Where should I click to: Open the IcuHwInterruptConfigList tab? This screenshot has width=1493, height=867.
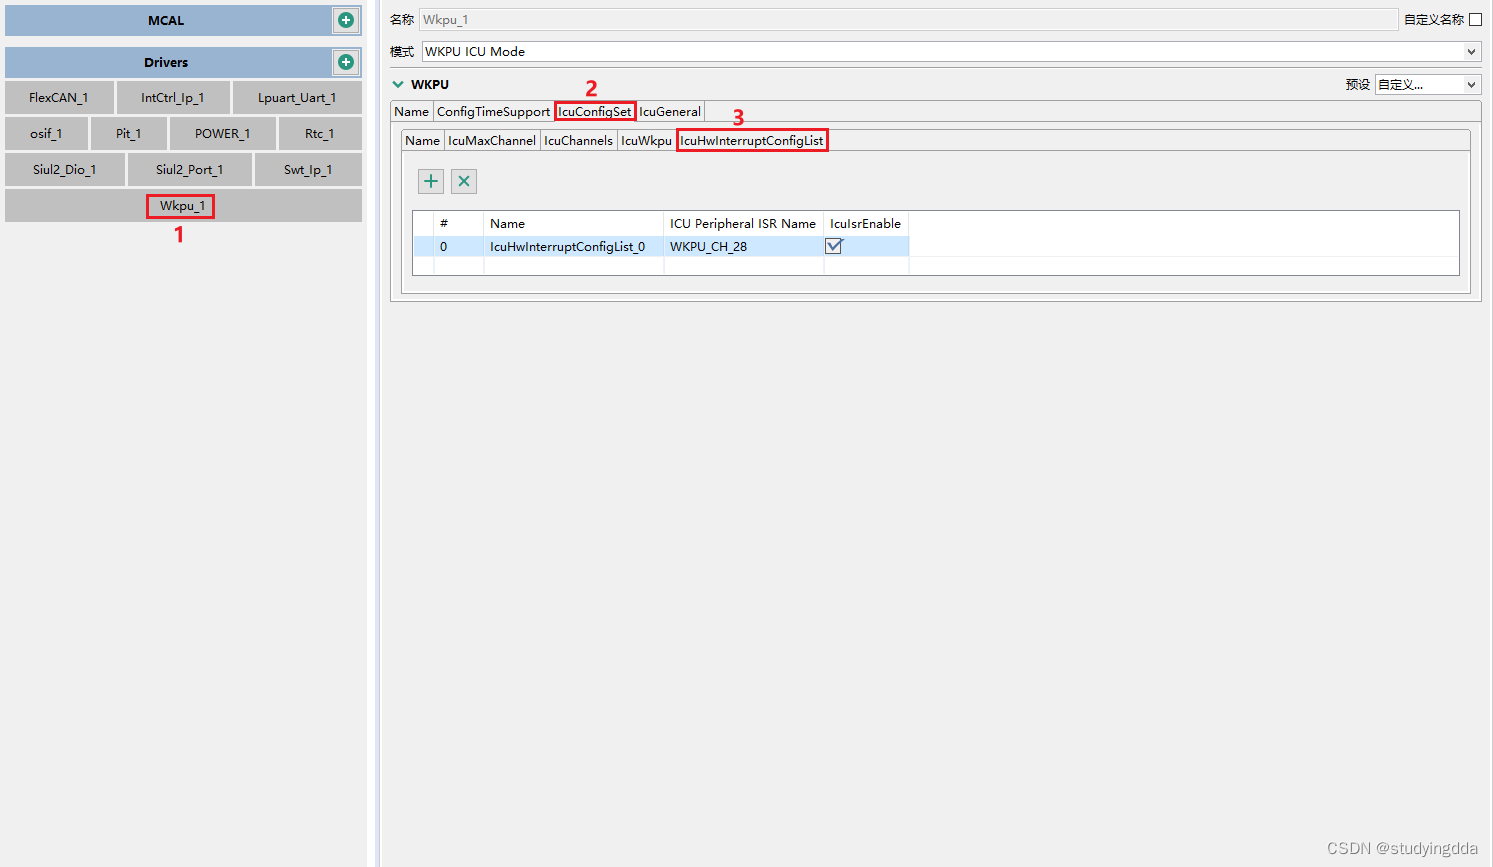click(752, 140)
